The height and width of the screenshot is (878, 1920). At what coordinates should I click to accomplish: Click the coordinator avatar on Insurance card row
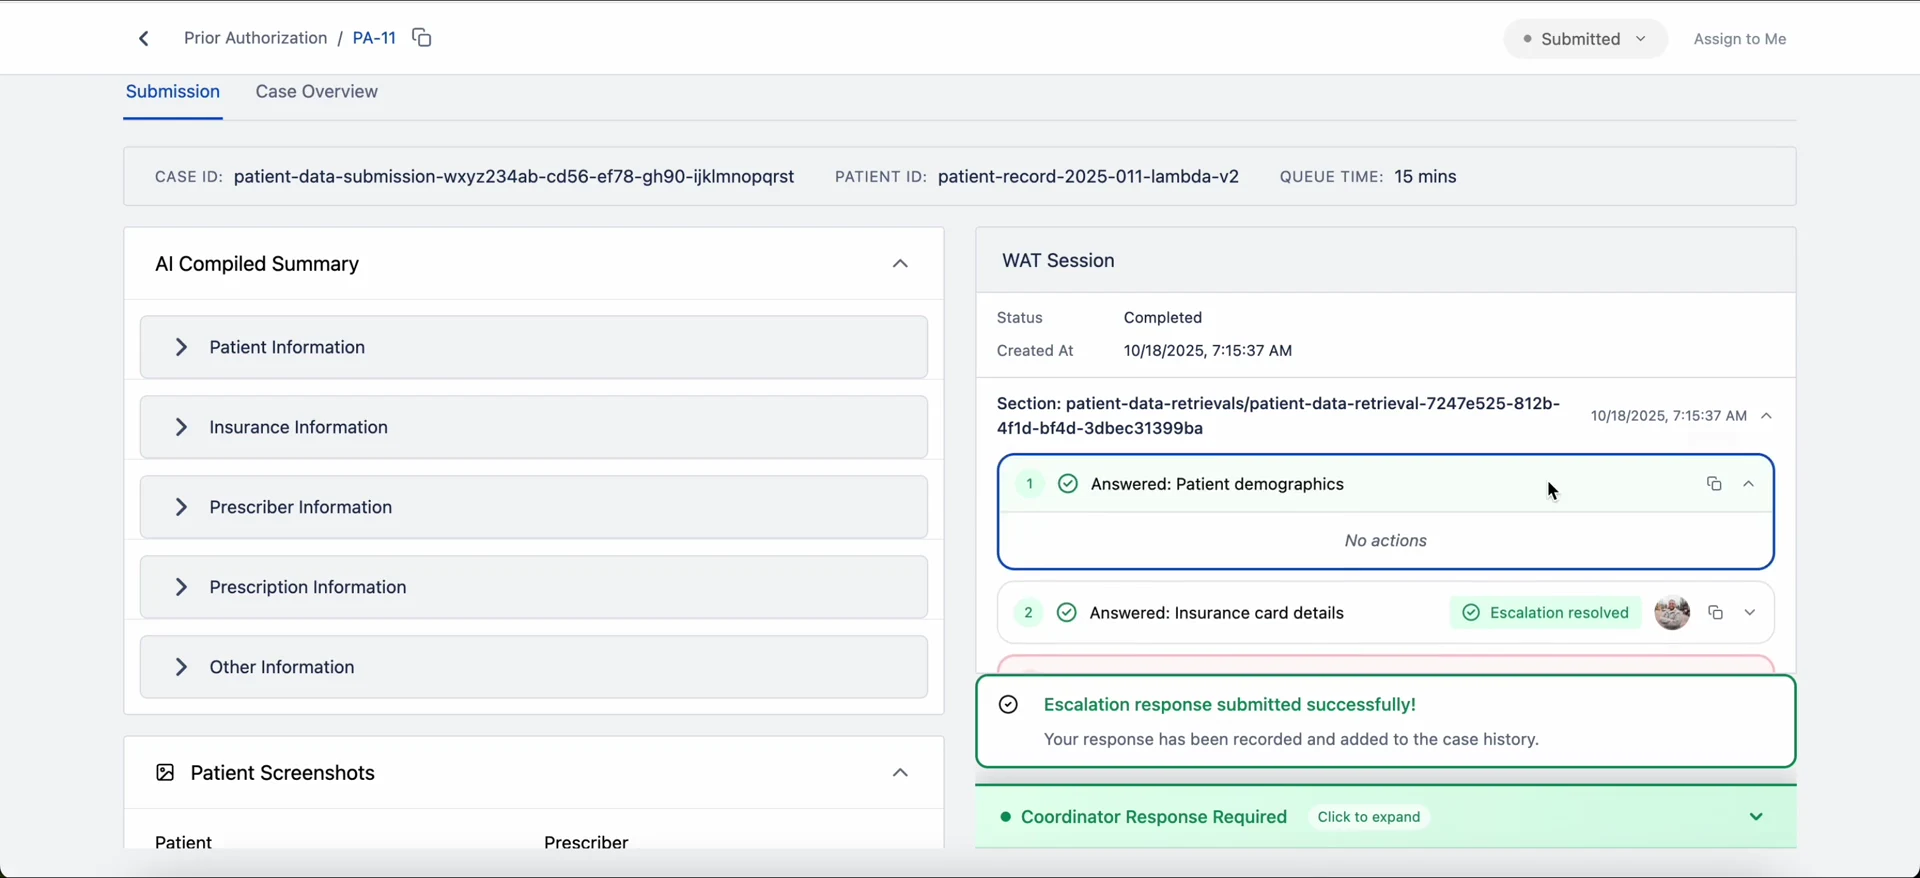(x=1672, y=612)
